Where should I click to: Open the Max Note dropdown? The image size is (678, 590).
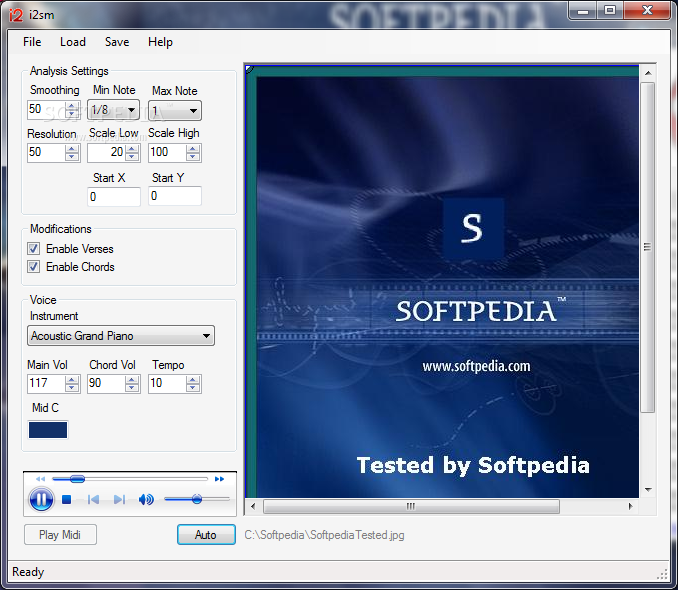point(175,111)
